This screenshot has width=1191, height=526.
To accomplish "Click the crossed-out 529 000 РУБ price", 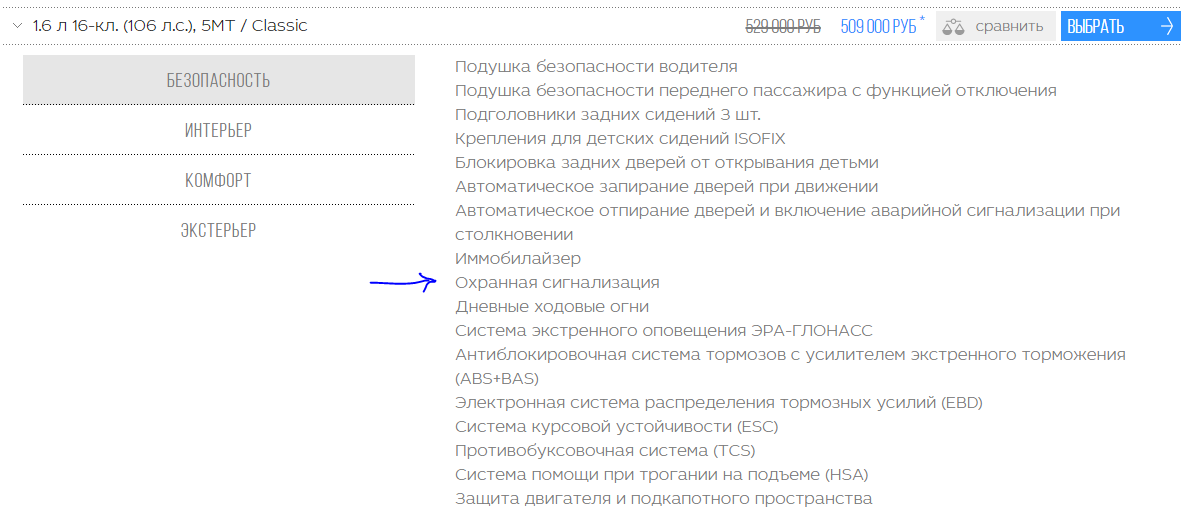I will (783, 27).
